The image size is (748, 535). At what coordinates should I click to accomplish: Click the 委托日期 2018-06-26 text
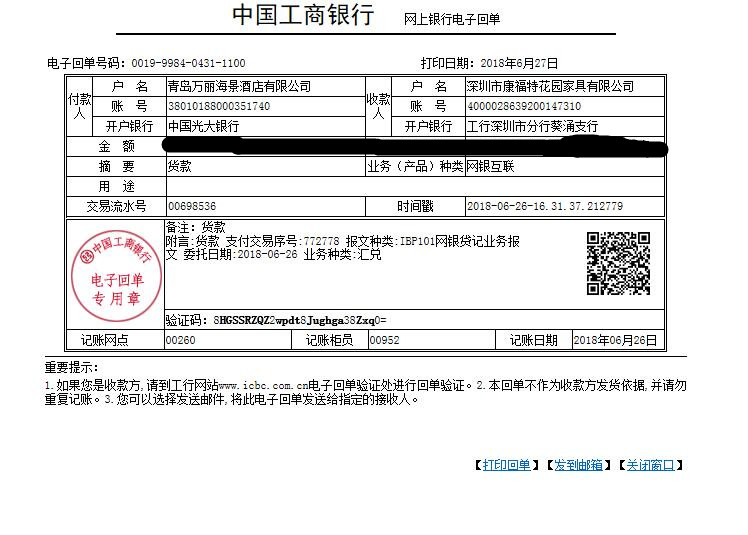click(x=240, y=254)
